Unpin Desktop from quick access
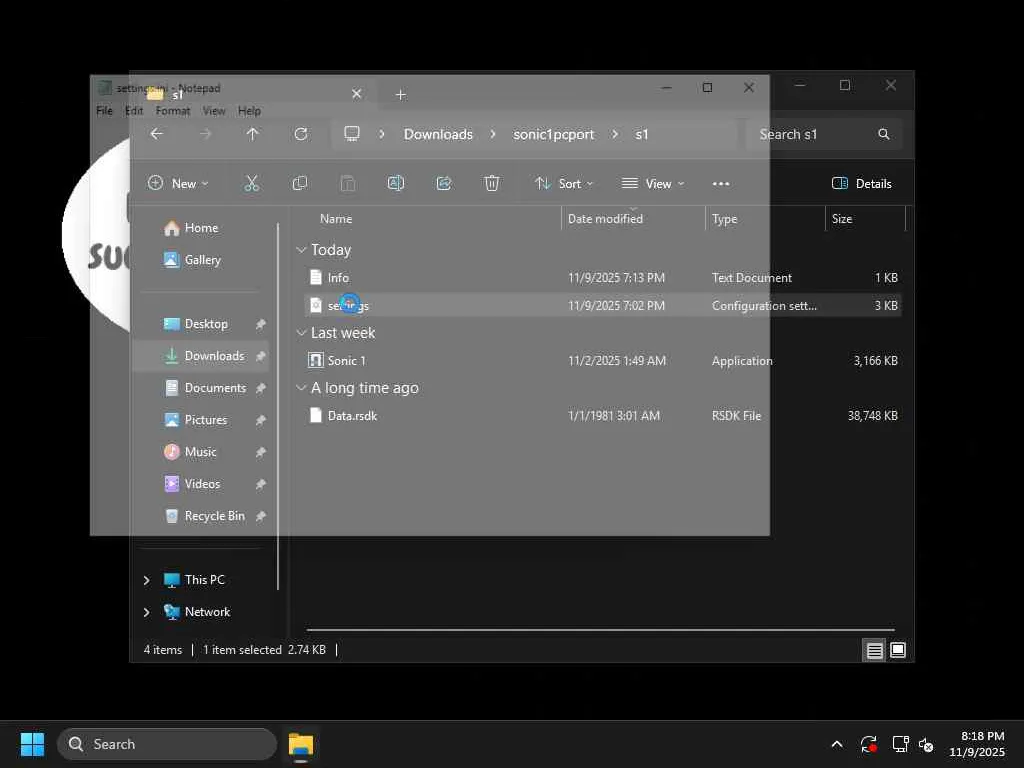Screen dimensions: 1024x768 click(x=261, y=324)
